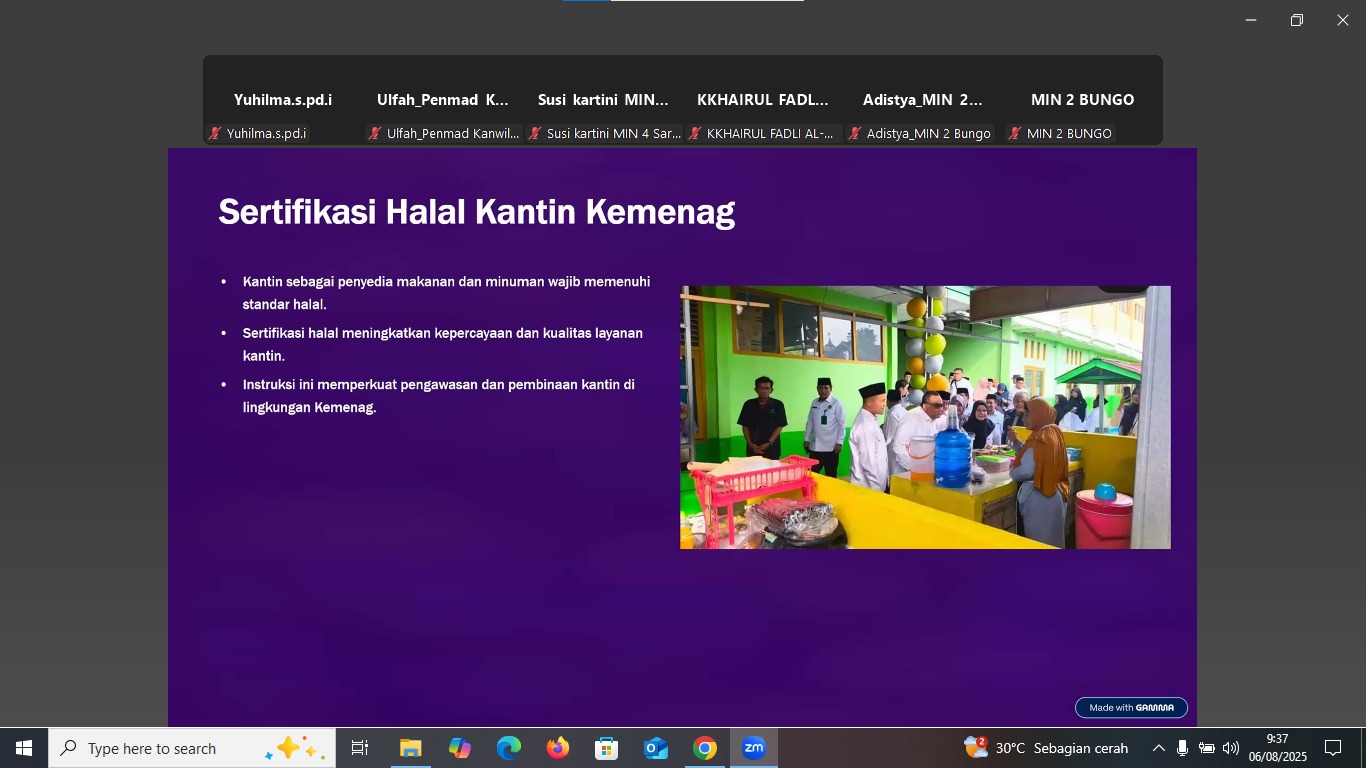Image resolution: width=1366 pixels, height=768 pixels.
Task: Launch Google Chrome from taskbar
Action: [705, 748]
